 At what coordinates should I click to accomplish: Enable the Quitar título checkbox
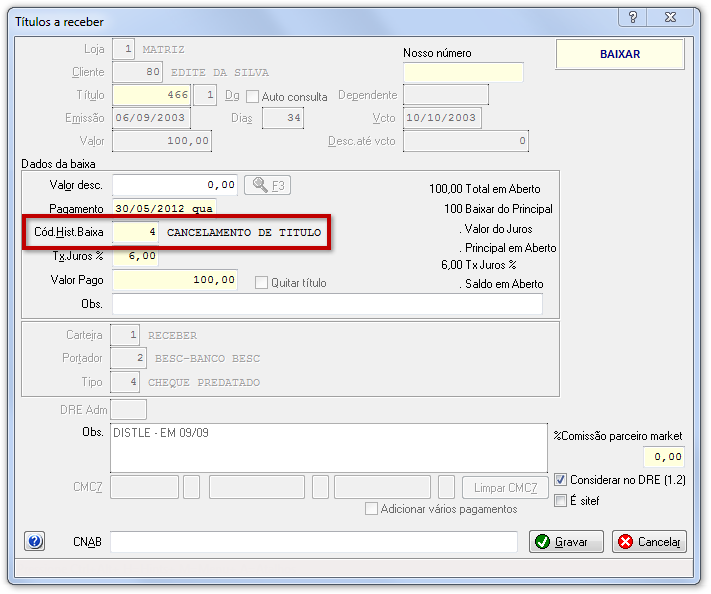pos(261,283)
